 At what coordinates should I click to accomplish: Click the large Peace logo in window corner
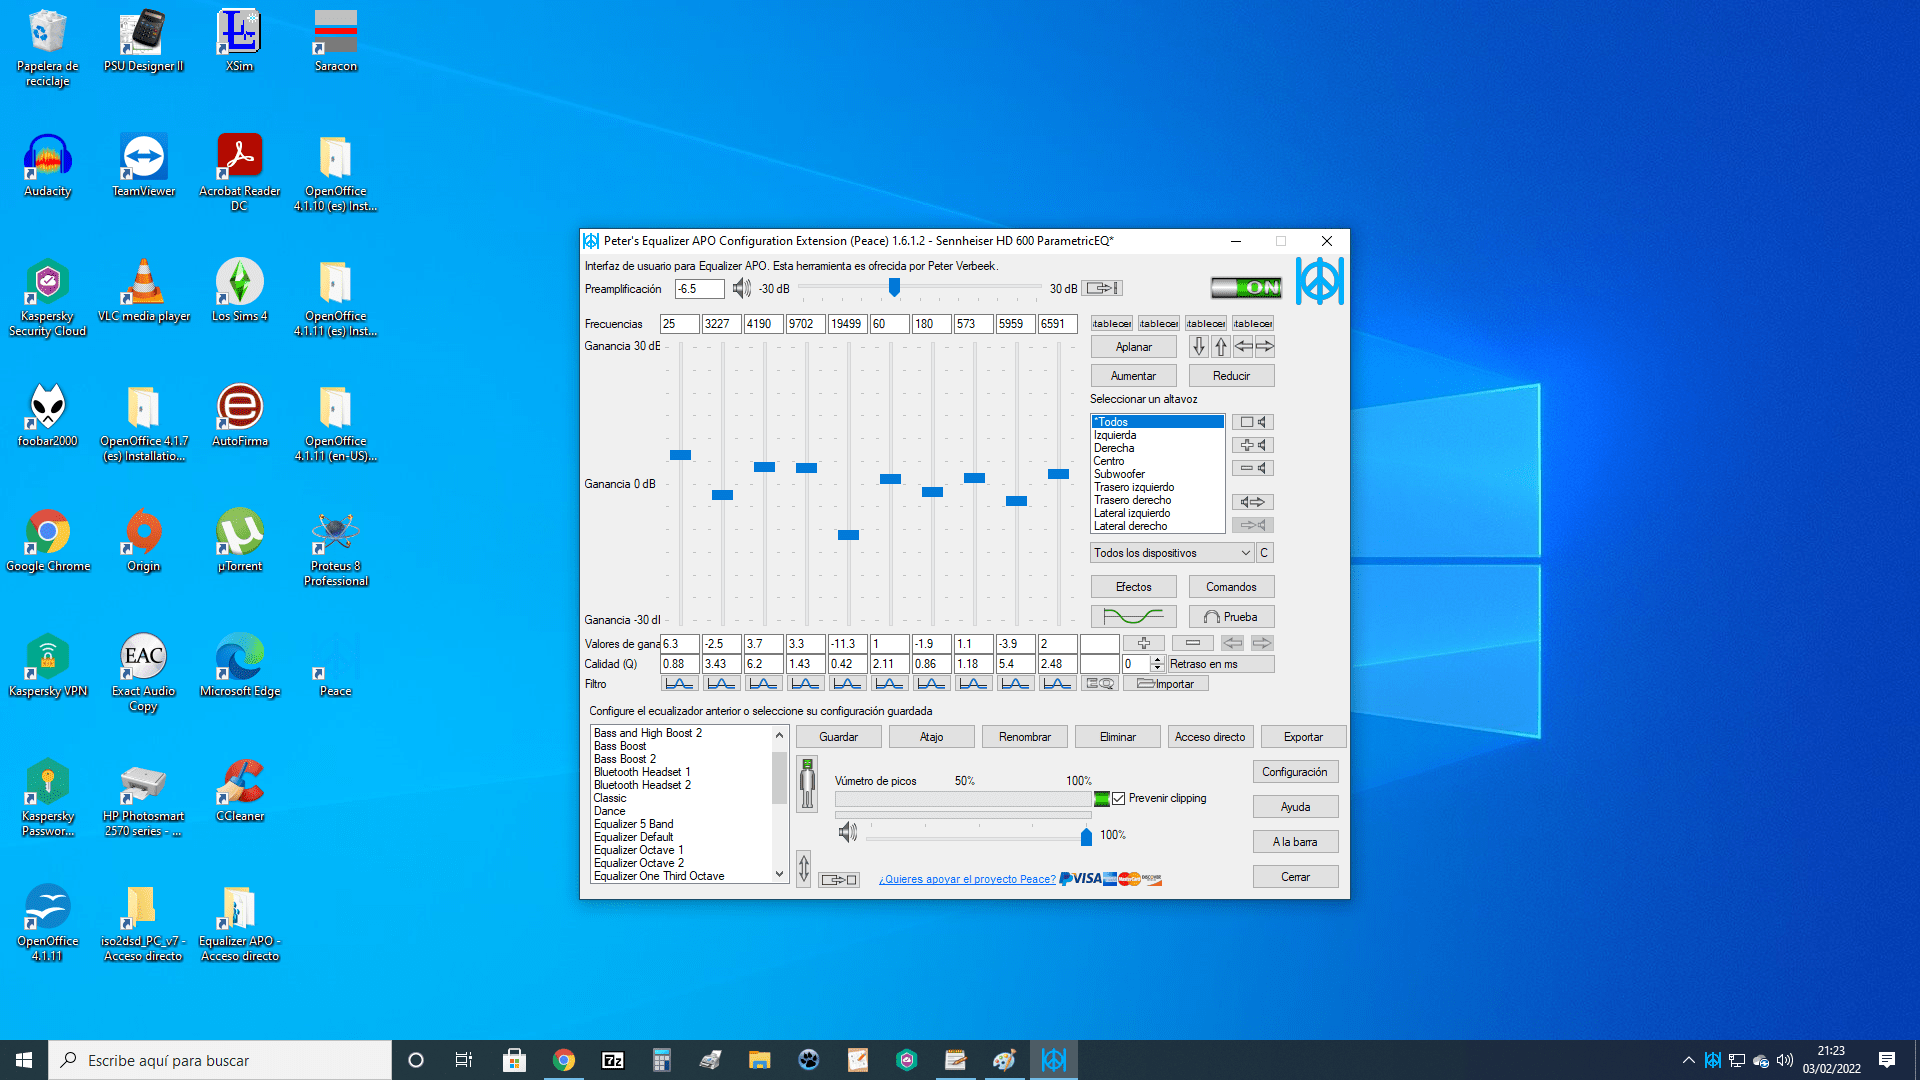[x=1320, y=282]
